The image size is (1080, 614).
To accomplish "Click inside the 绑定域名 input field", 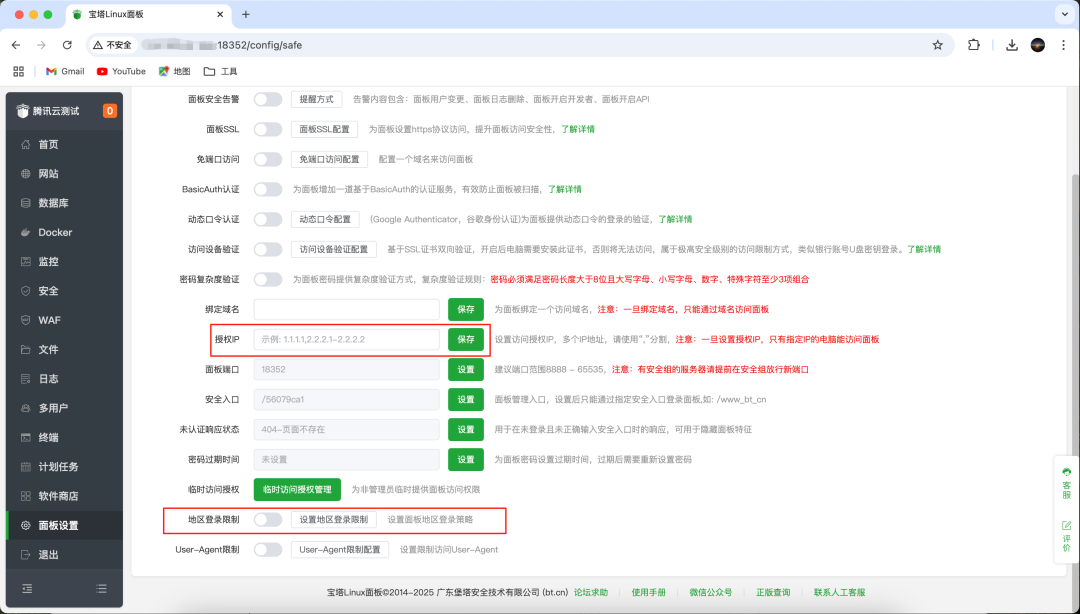I will [345, 309].
